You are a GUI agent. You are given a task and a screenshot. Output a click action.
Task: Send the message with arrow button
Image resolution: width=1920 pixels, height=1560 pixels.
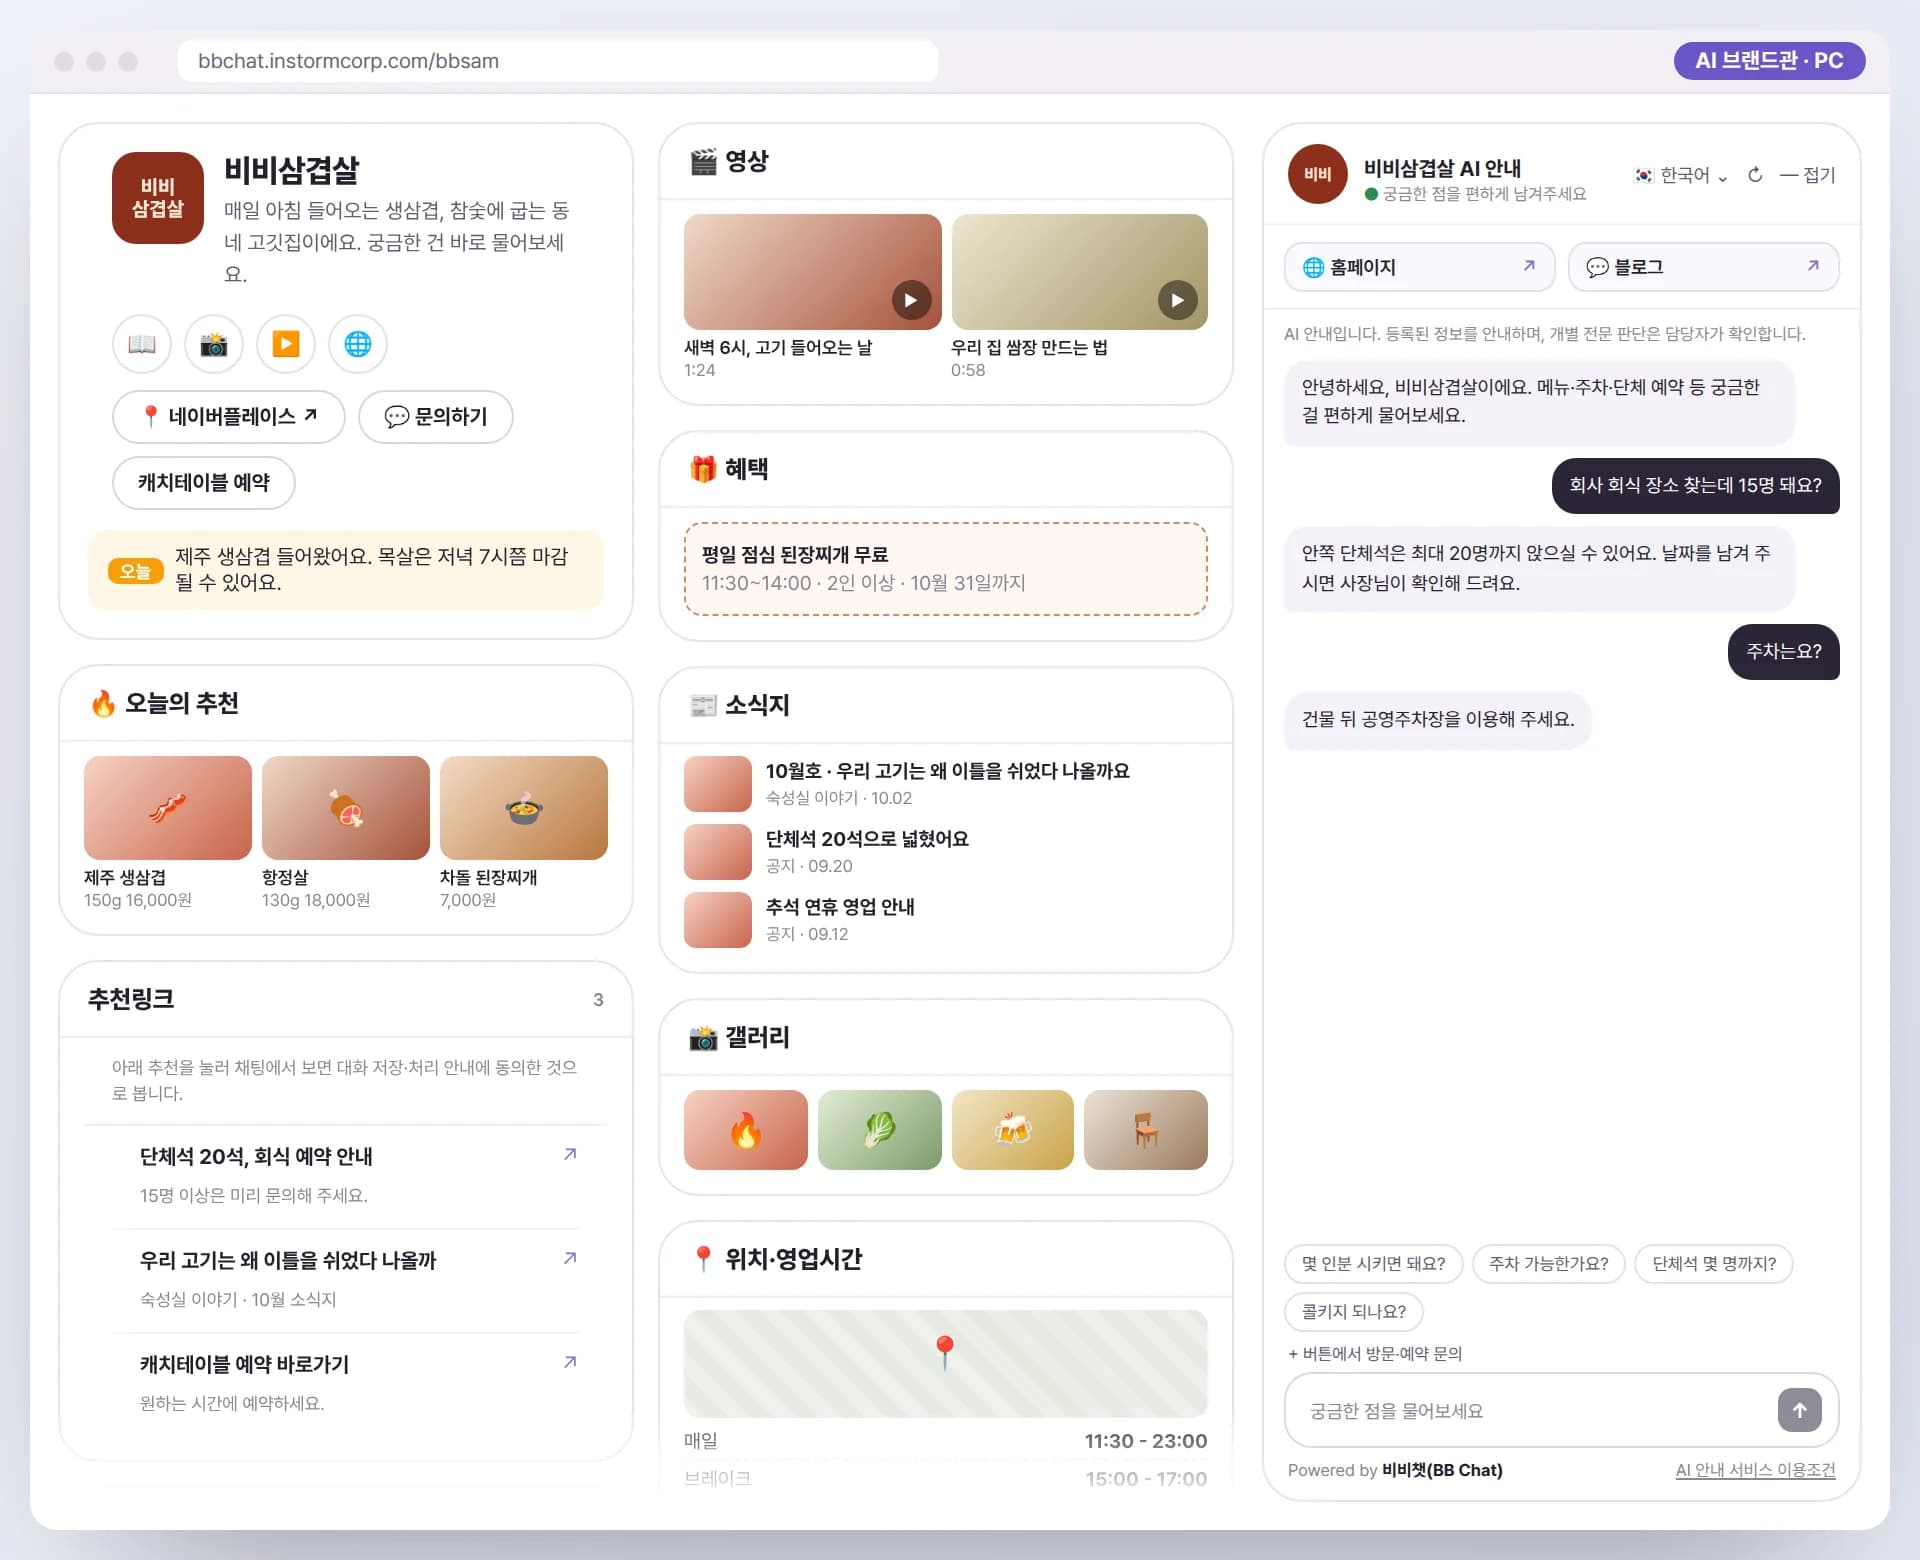coord(1799,1410)
